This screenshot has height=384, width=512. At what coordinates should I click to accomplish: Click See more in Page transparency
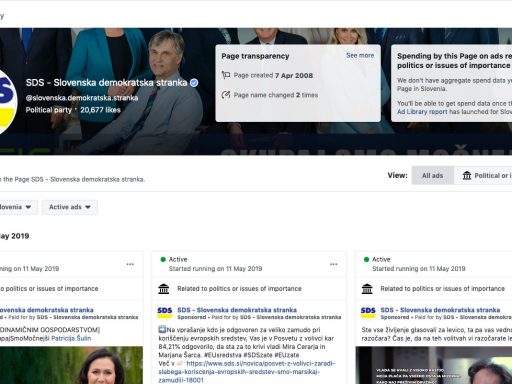pyautogui.click(x=360, y=55)
